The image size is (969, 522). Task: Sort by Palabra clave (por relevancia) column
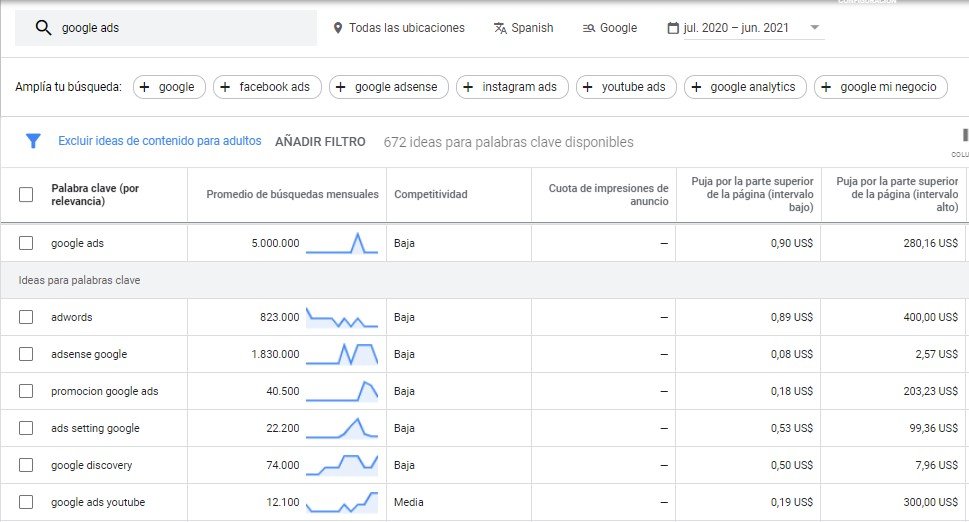click(95, 195)
